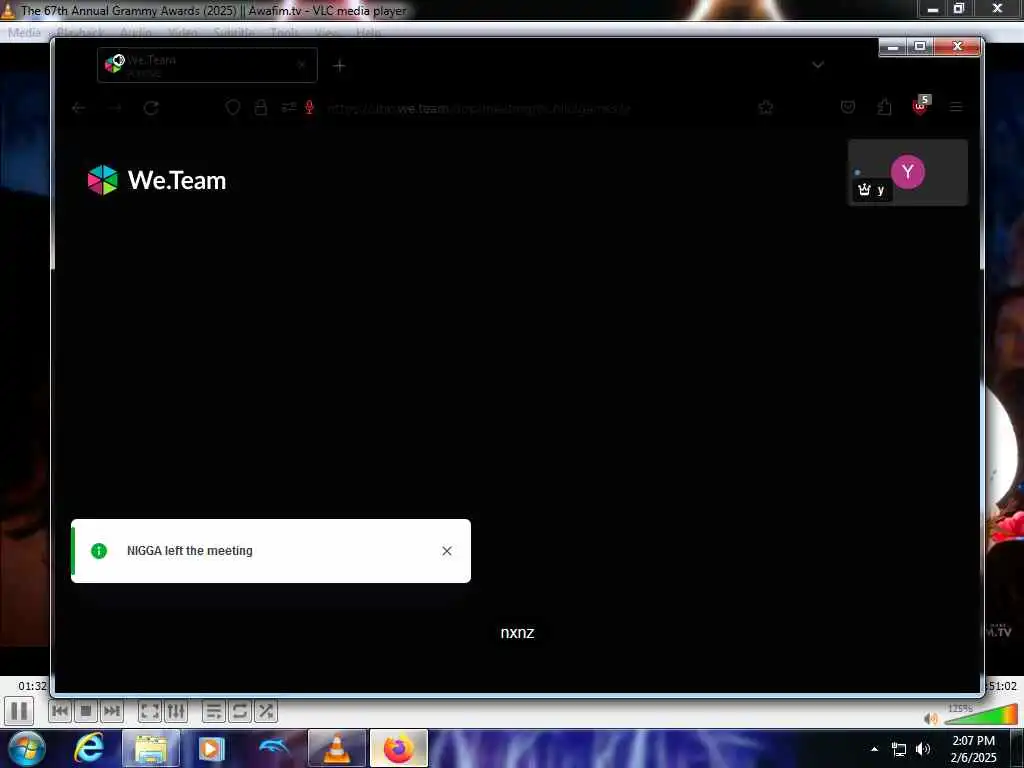
Task: Open Firefox extensions menu
Action: click(884, 107)
